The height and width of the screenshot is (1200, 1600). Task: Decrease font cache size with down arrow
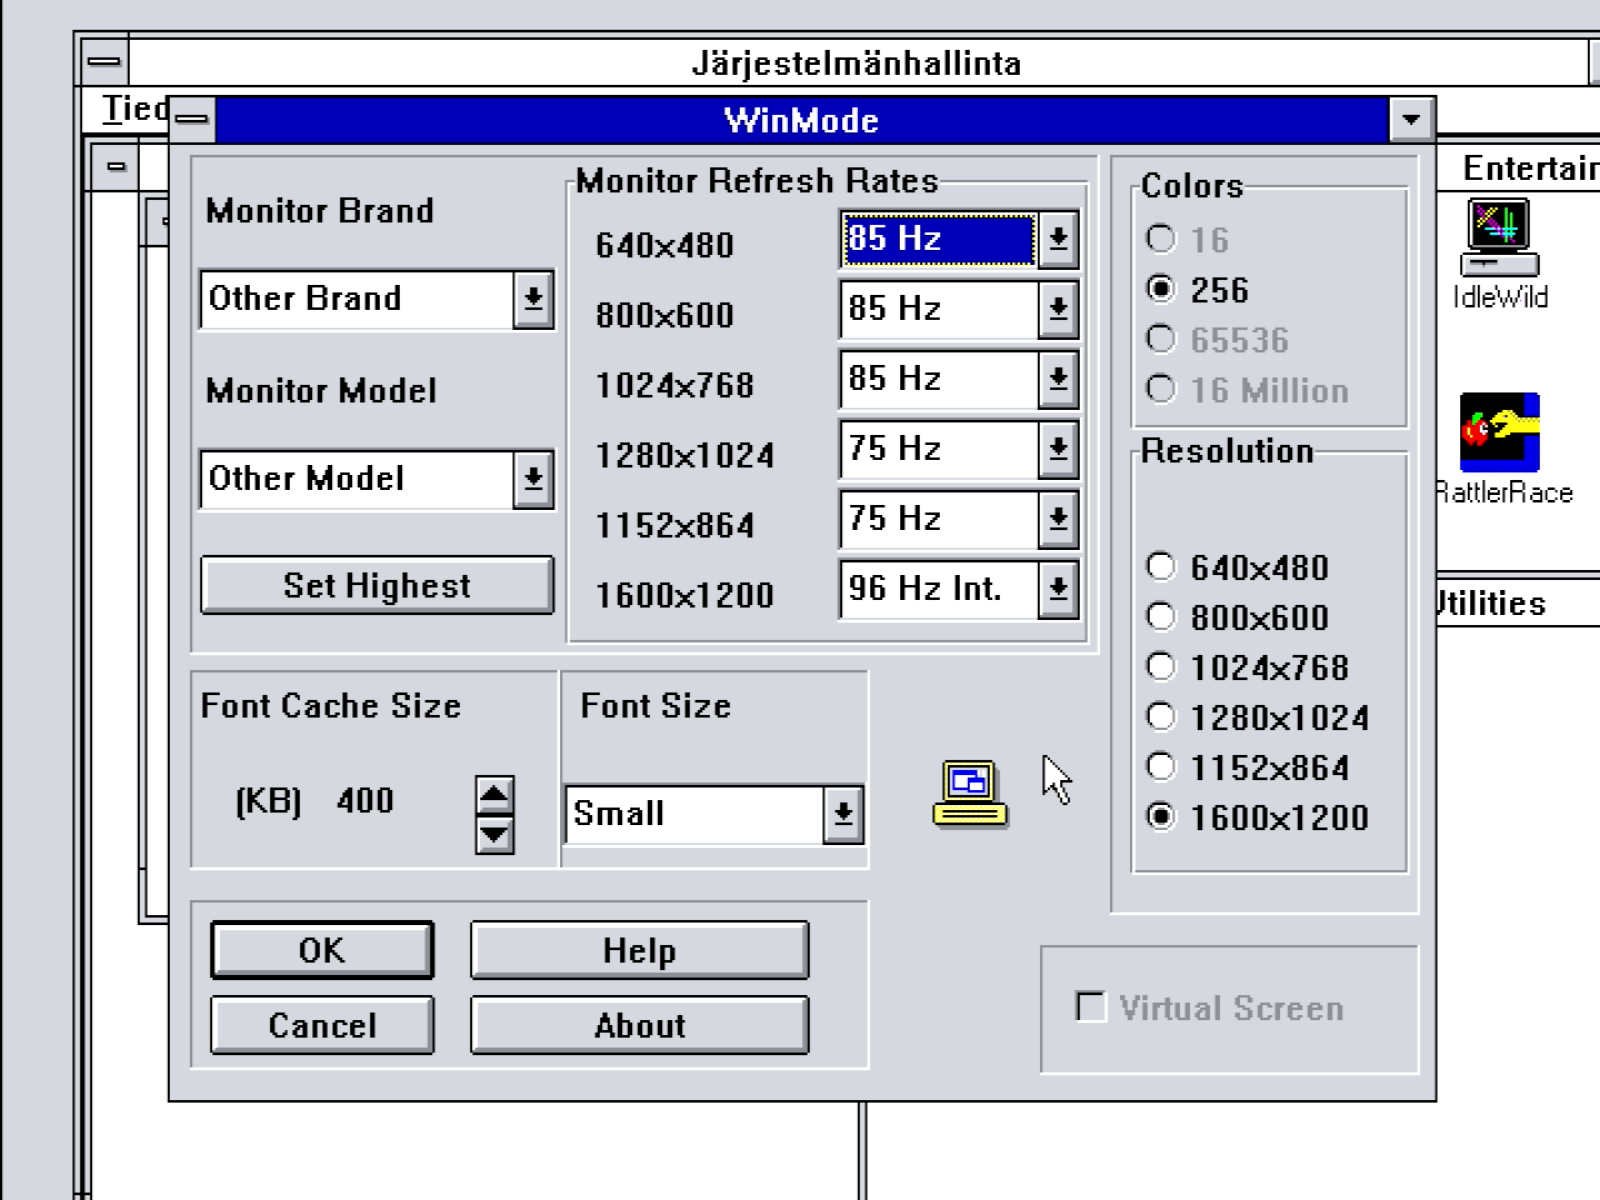pyautogui.click(x=494, y=834)
